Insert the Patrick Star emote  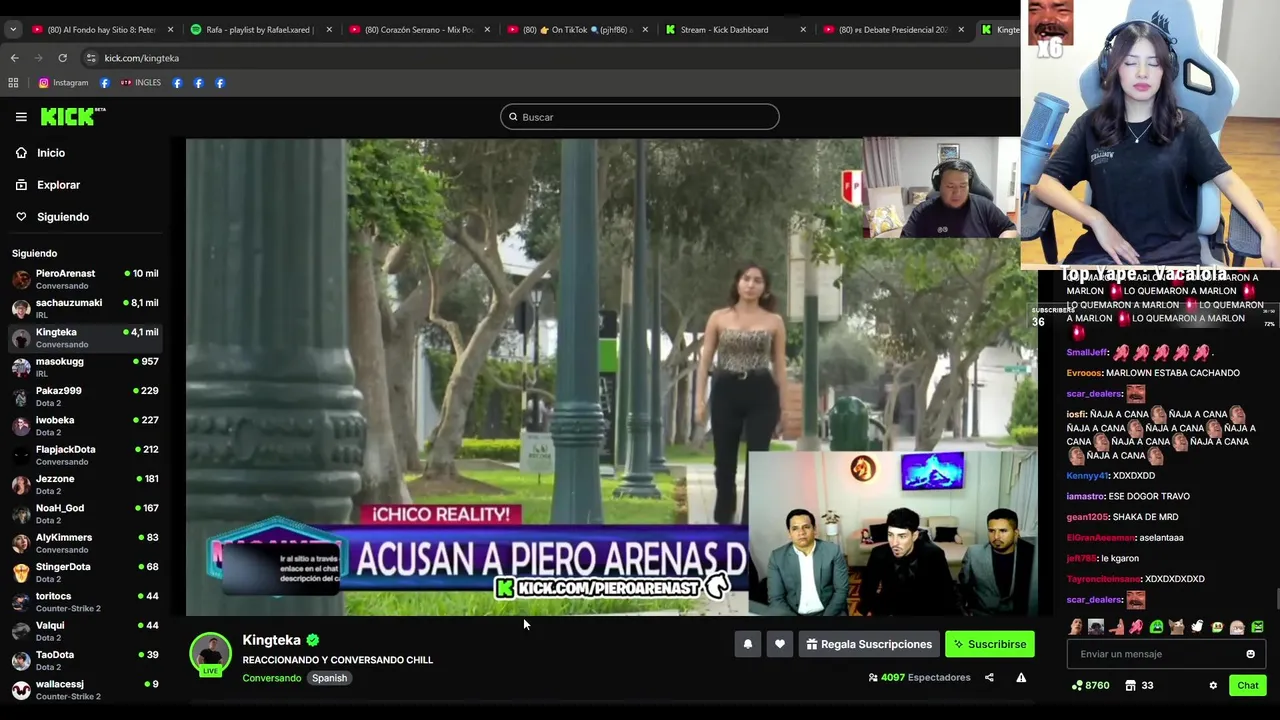tap(1117, 628)
